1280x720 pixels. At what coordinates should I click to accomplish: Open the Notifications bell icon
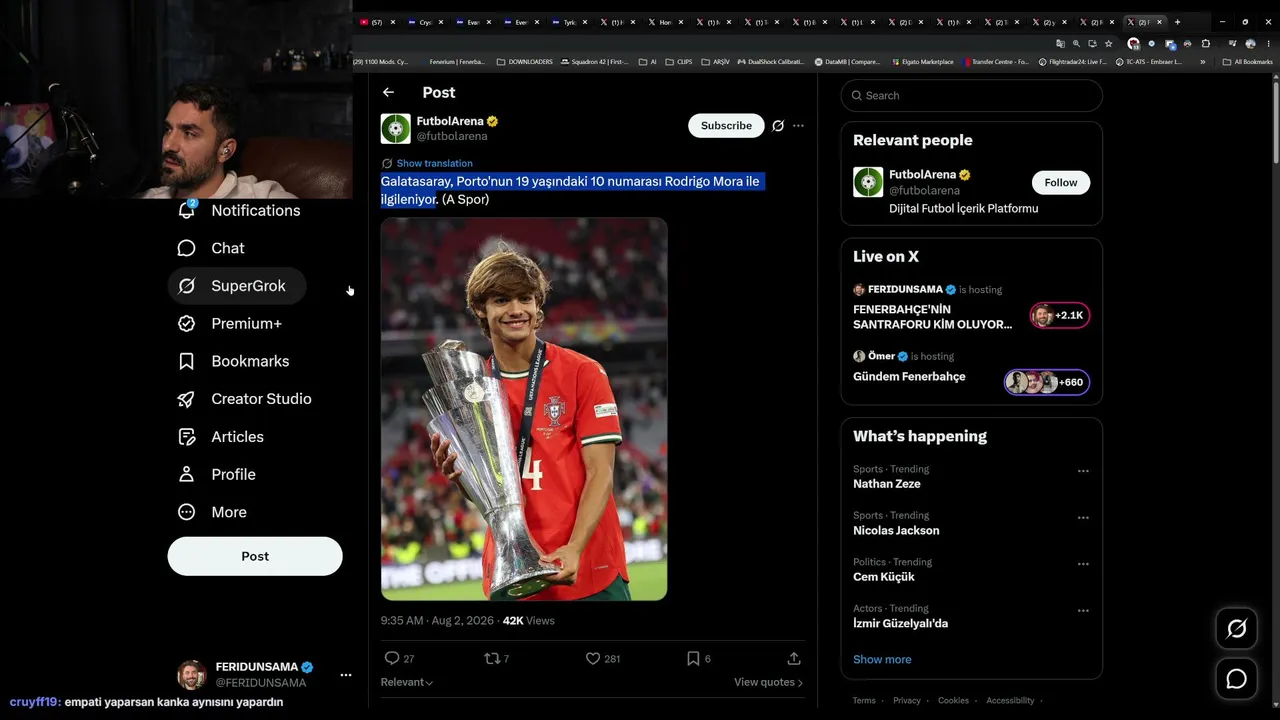point(186,210)
